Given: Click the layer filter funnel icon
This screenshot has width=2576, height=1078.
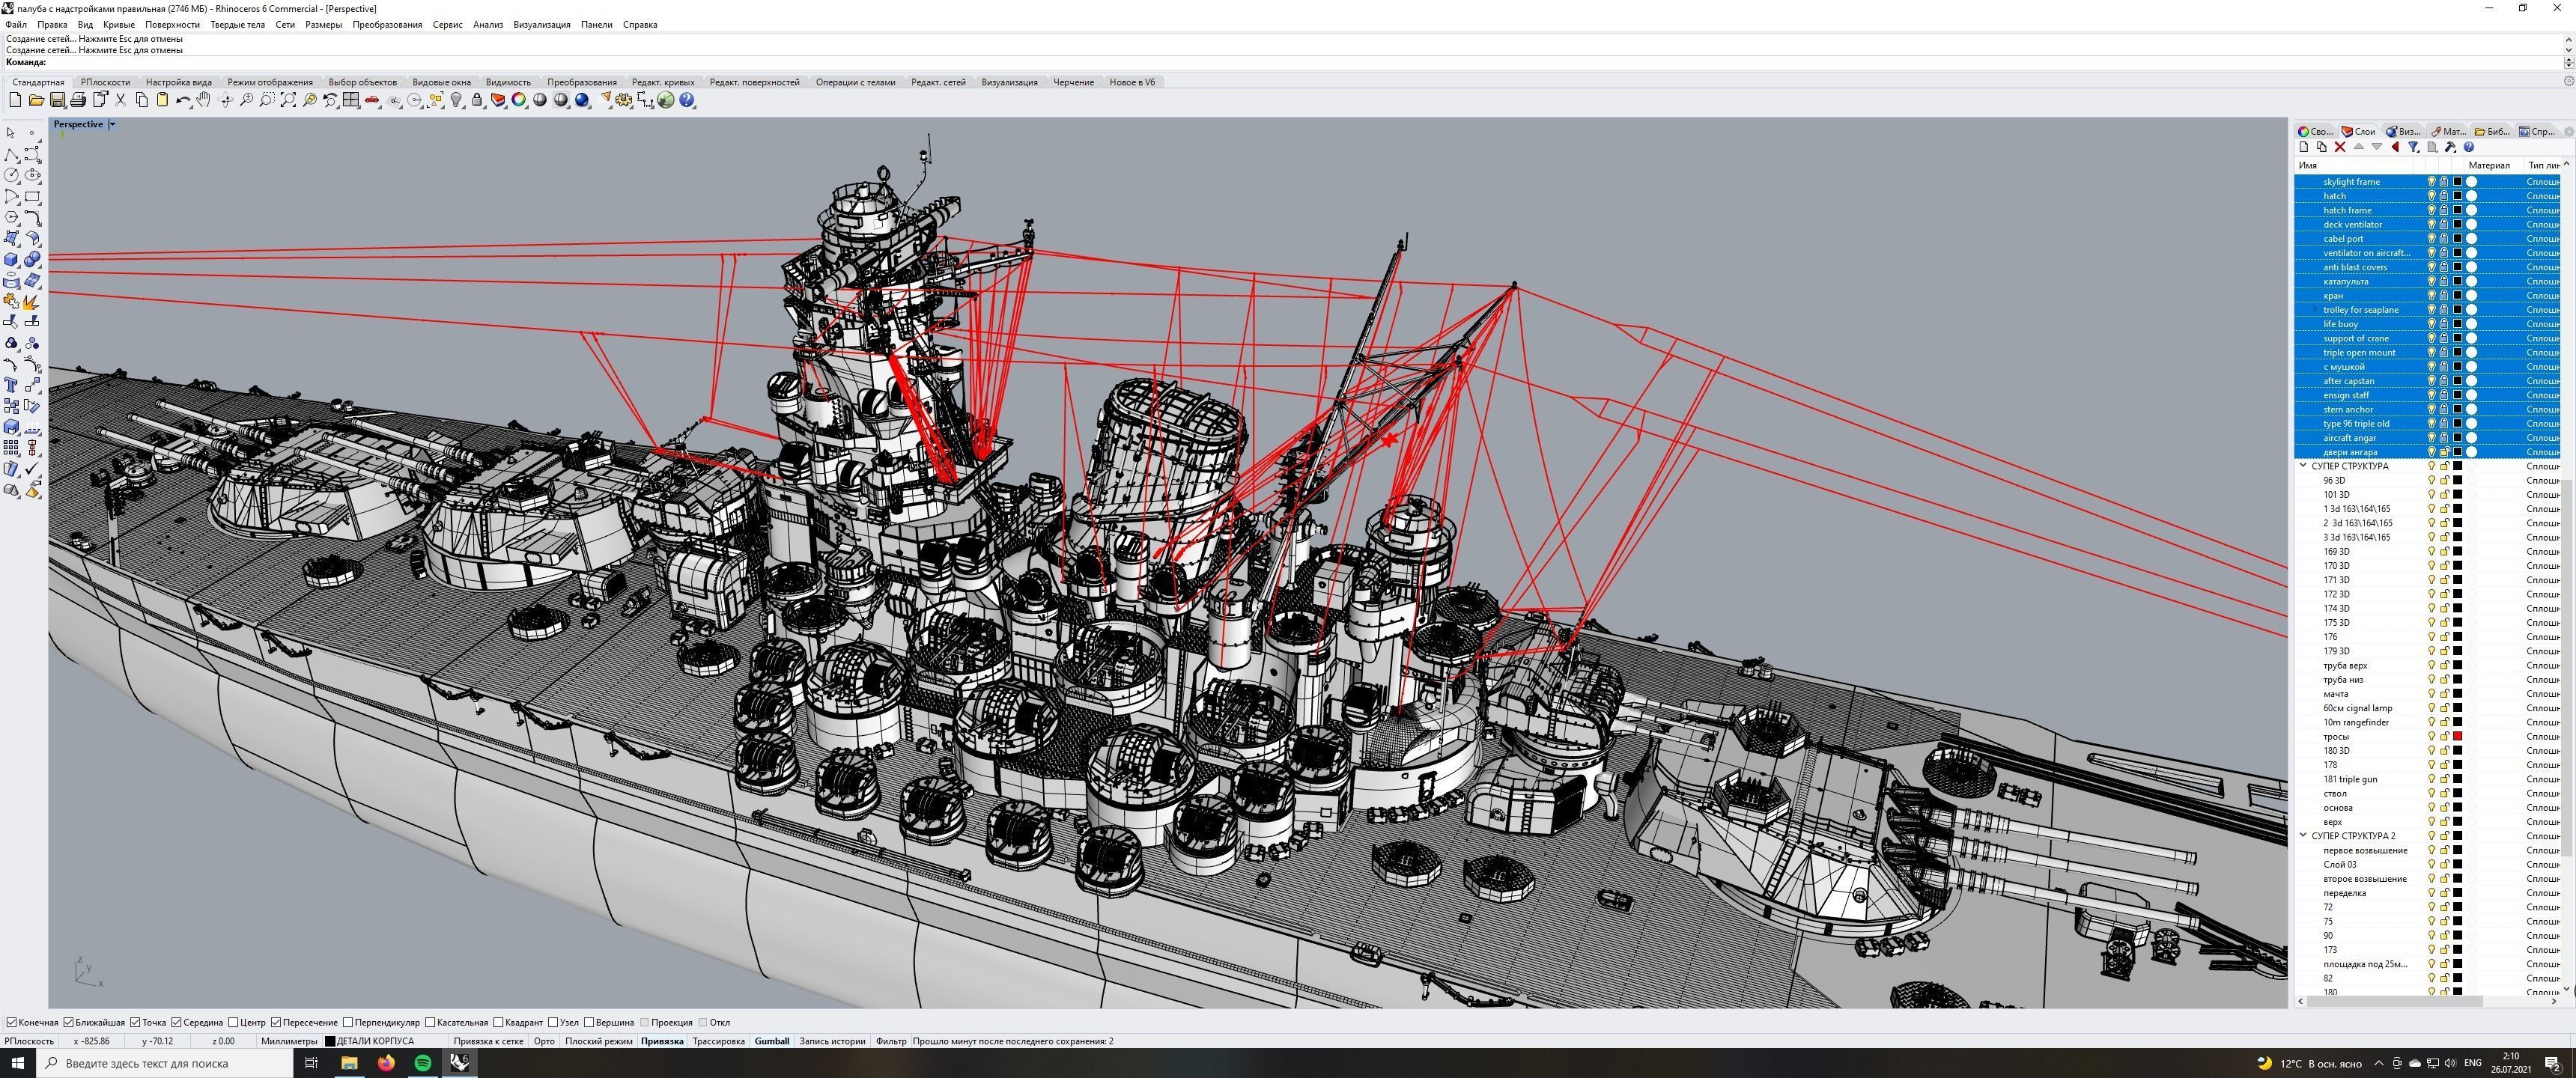Looking at the screenshot, I should pos(2413,147).
